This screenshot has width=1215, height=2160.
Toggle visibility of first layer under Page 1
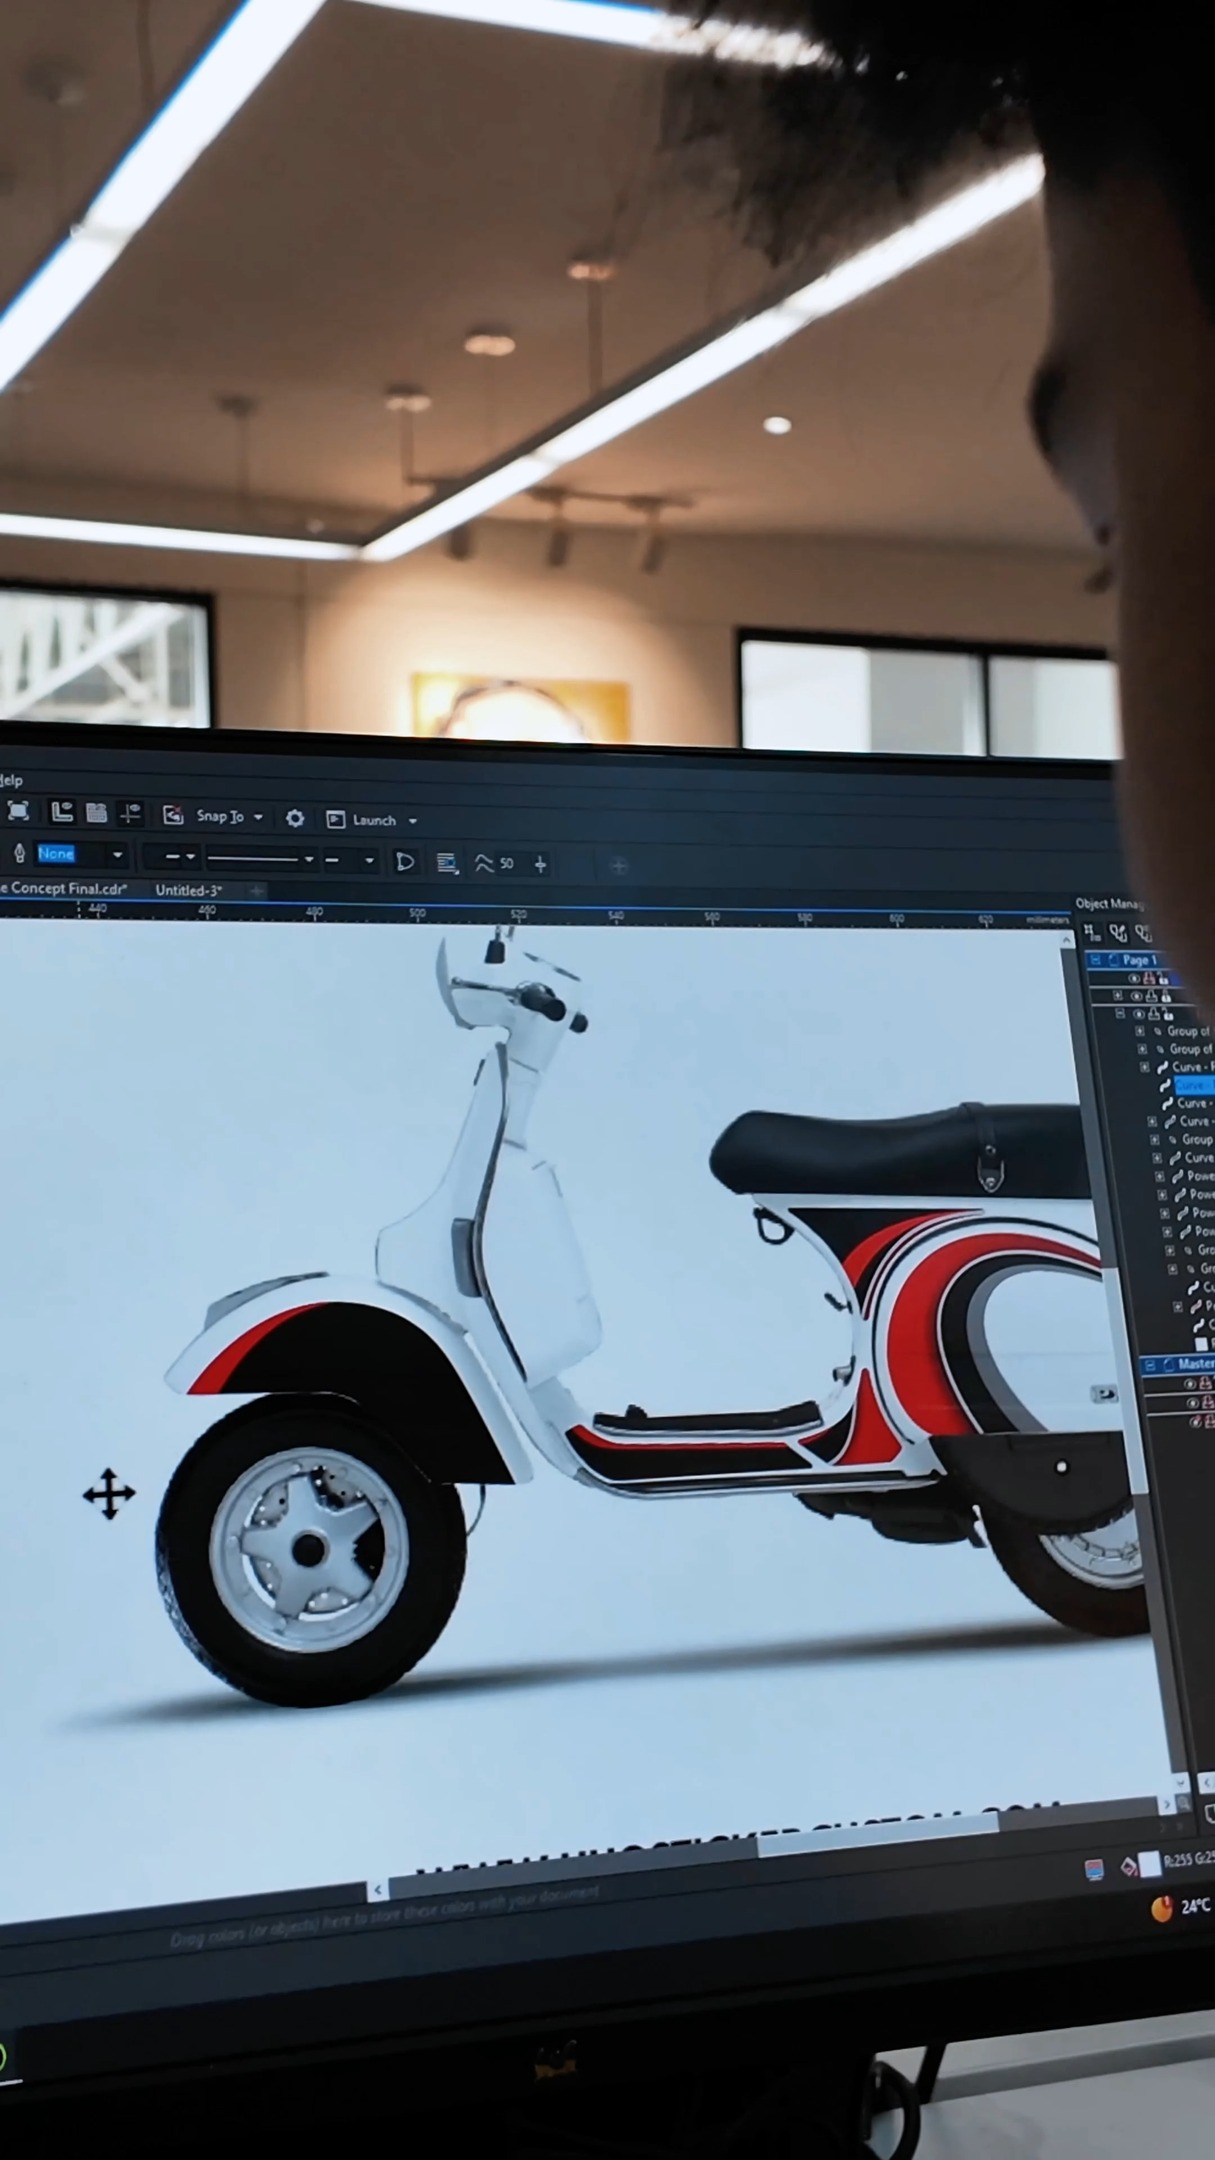[1134, 978]
